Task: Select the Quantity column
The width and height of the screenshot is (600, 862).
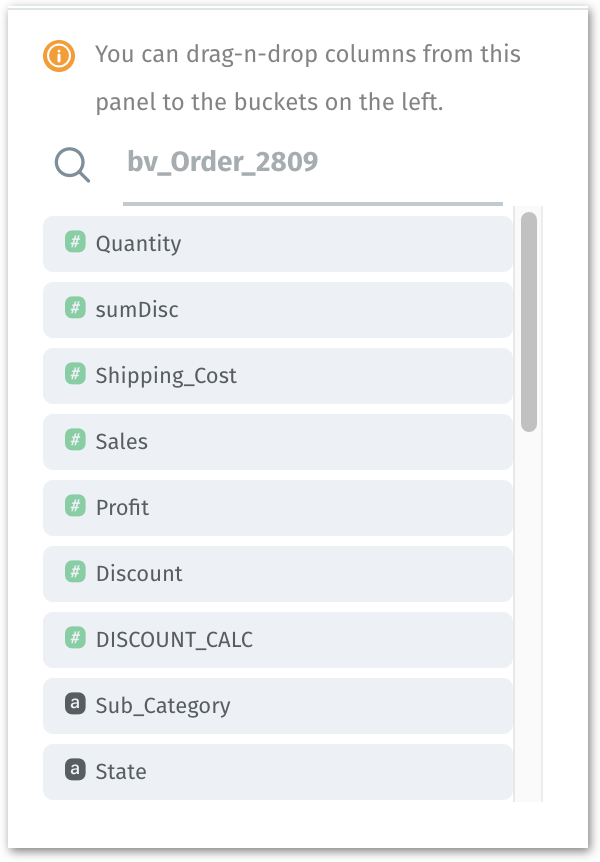Action: (278, 243)
